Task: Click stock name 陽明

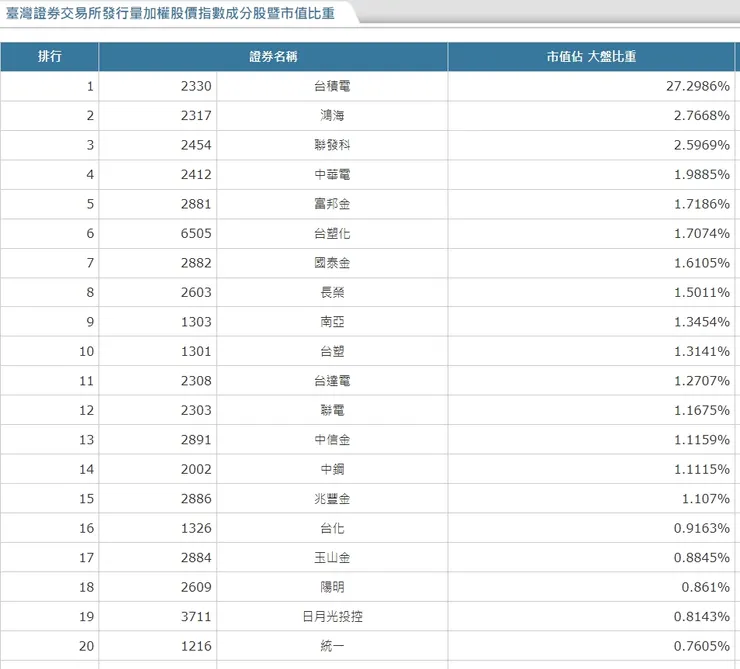Action: [332, 587]
